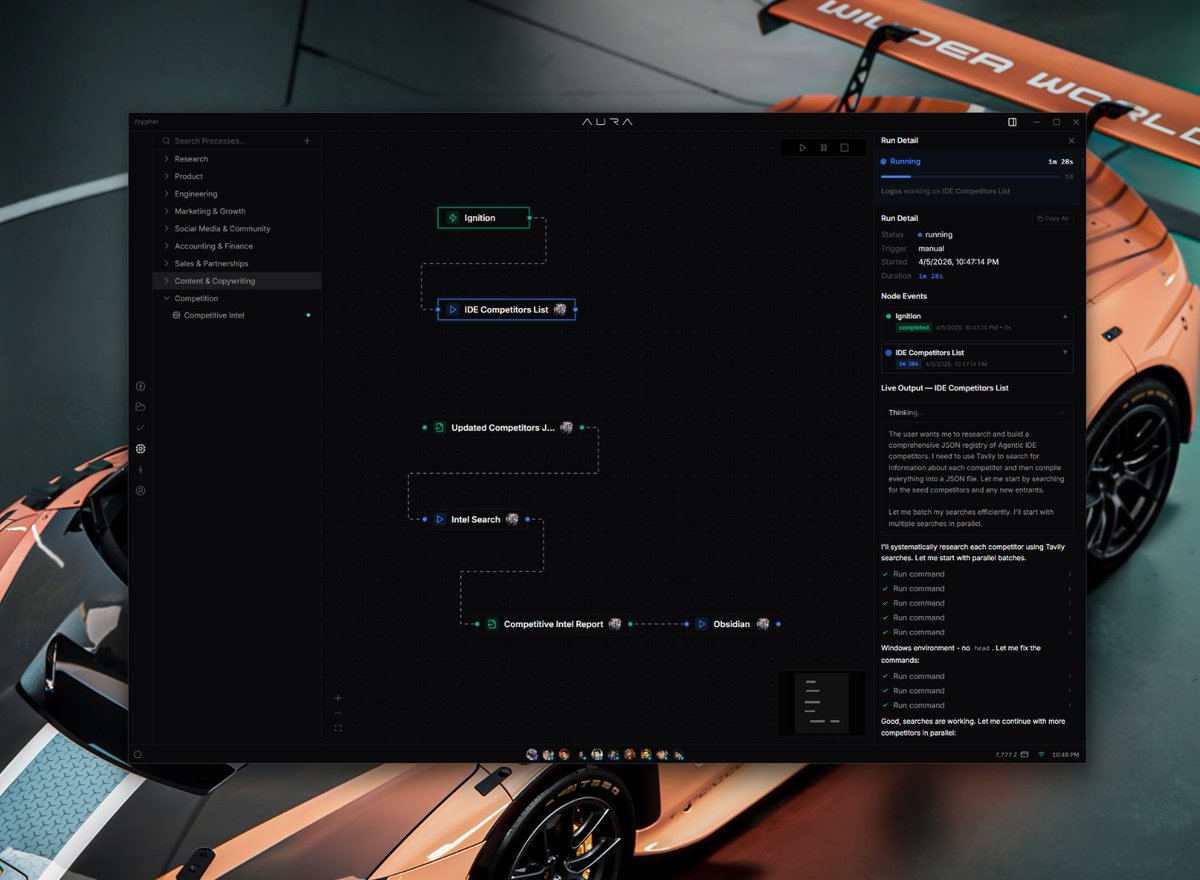Click the blue Running status label
The width and height of the screenshot is (1200, 880).
pos(906,161)
